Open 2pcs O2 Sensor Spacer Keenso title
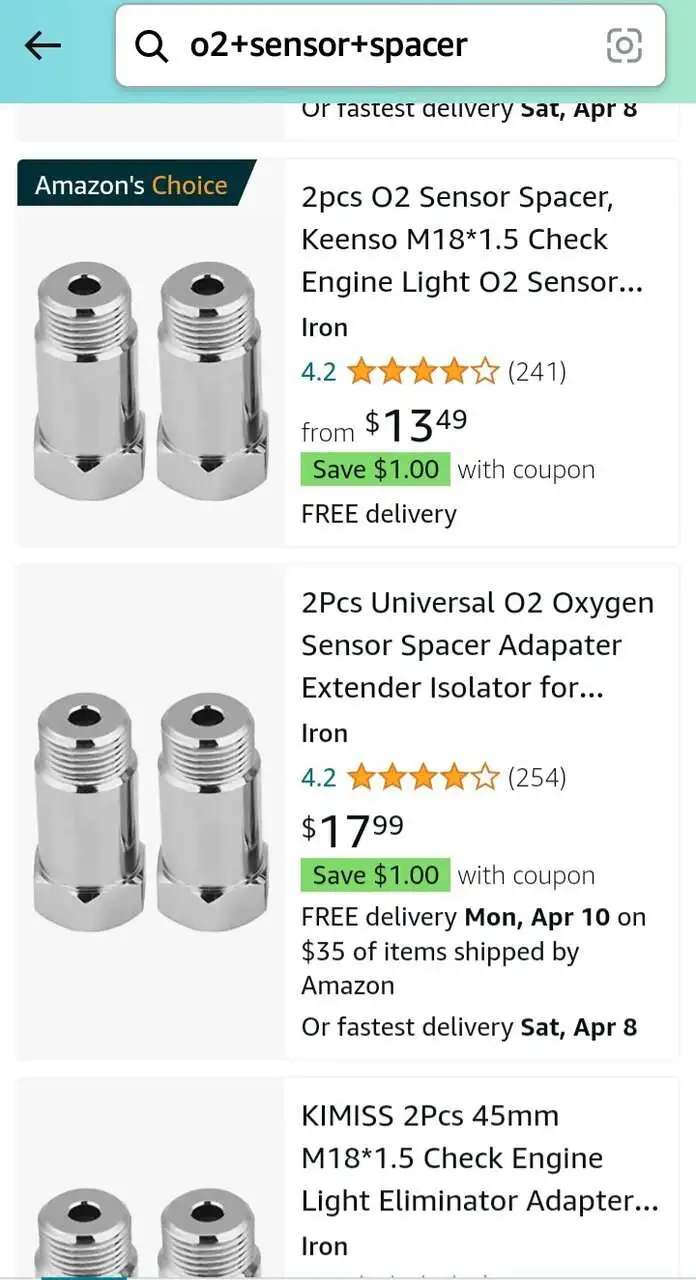The image size is (696, 1280). (472, 240)
